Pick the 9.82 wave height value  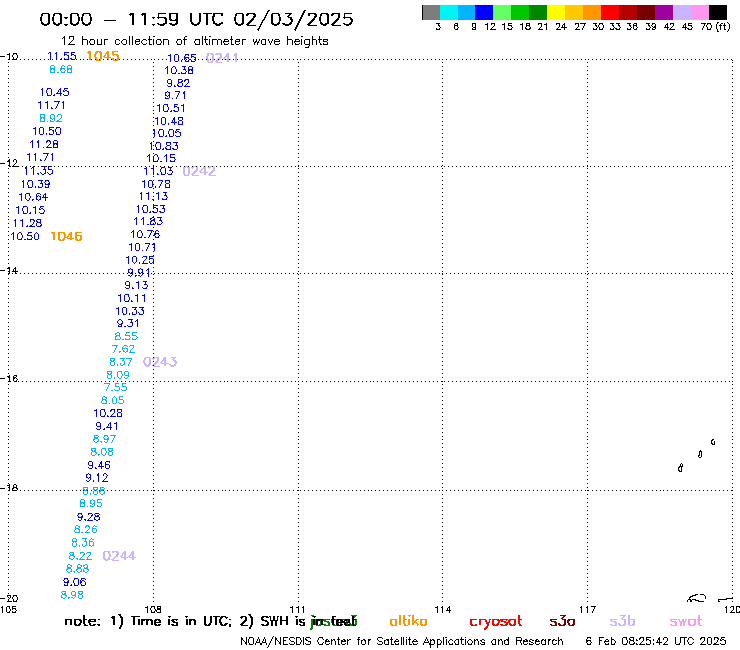coord(178,83)
